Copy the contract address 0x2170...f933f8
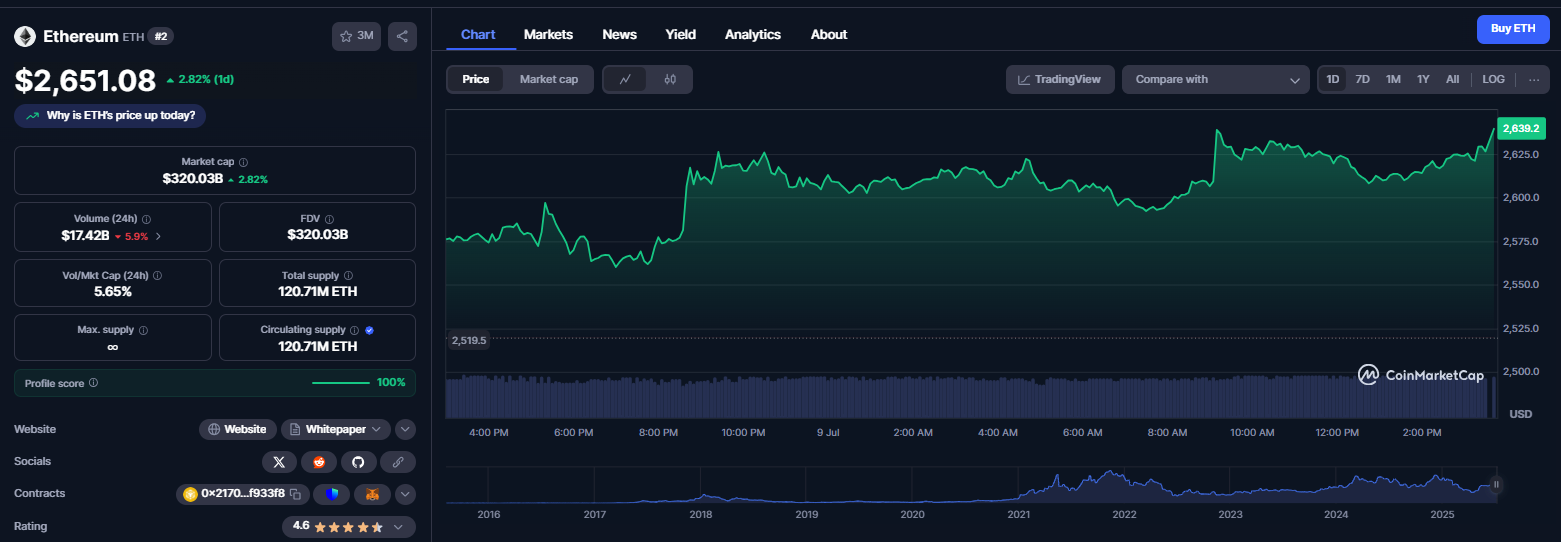Image resolution: width=1561 pixels, height=542 pixels. pyautogui.click(x=295, y=494)
